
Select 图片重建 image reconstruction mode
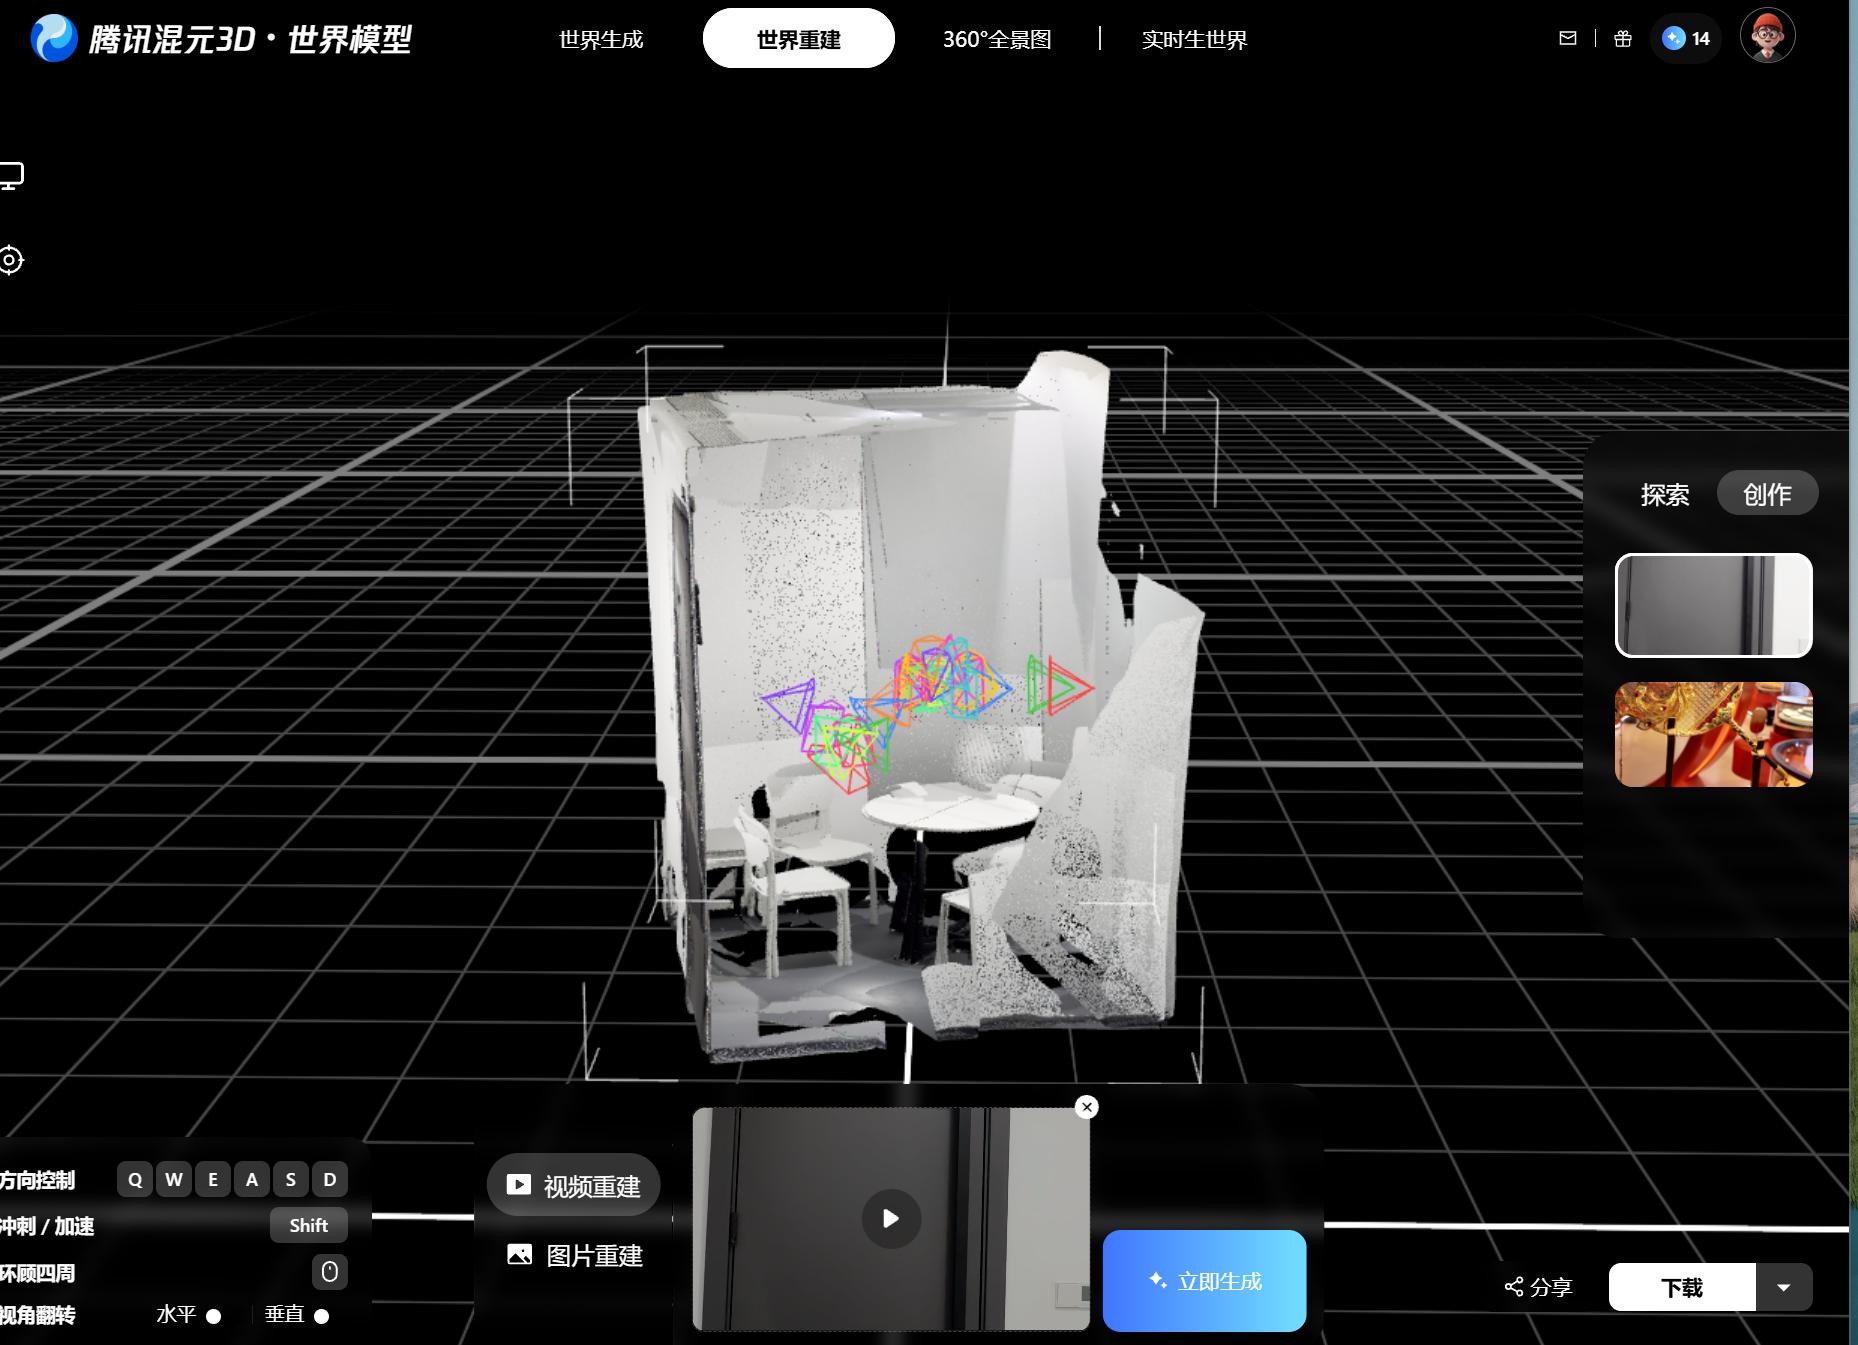pos(574,1255)
